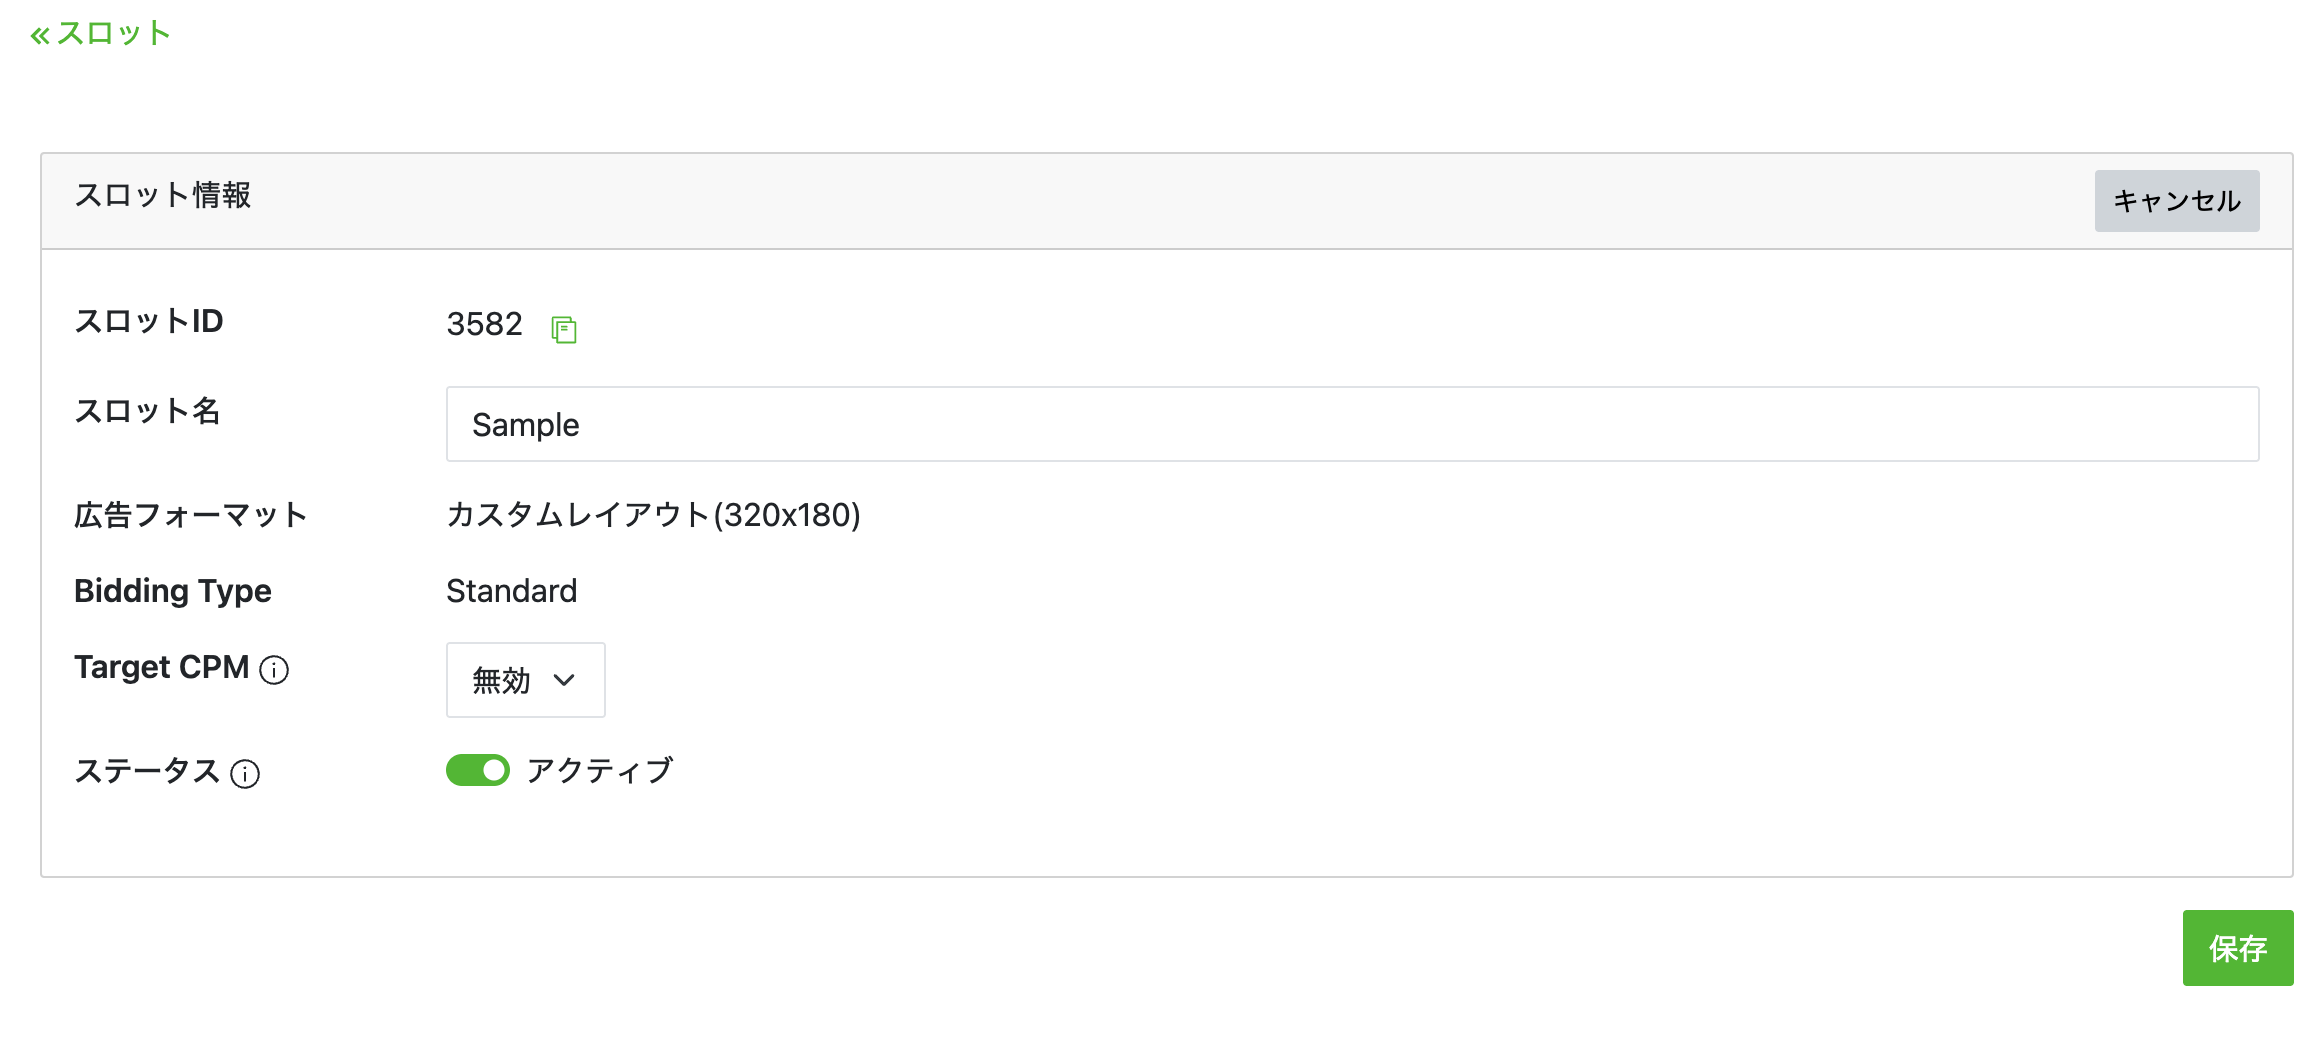Click the スロット情報 panel header
Screen dimensions: 2314x1054
(x=1167, y=201)
